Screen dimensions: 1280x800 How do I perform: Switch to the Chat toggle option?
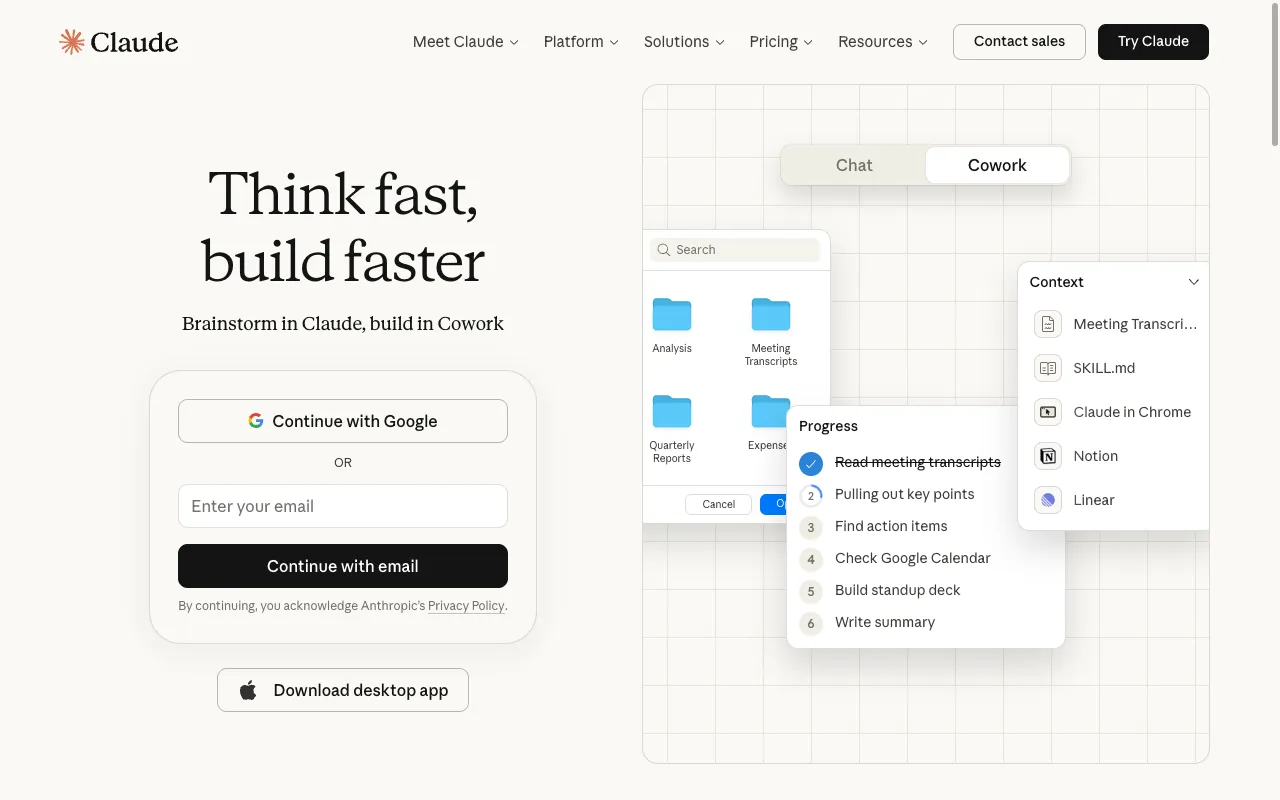pos(854,165)
